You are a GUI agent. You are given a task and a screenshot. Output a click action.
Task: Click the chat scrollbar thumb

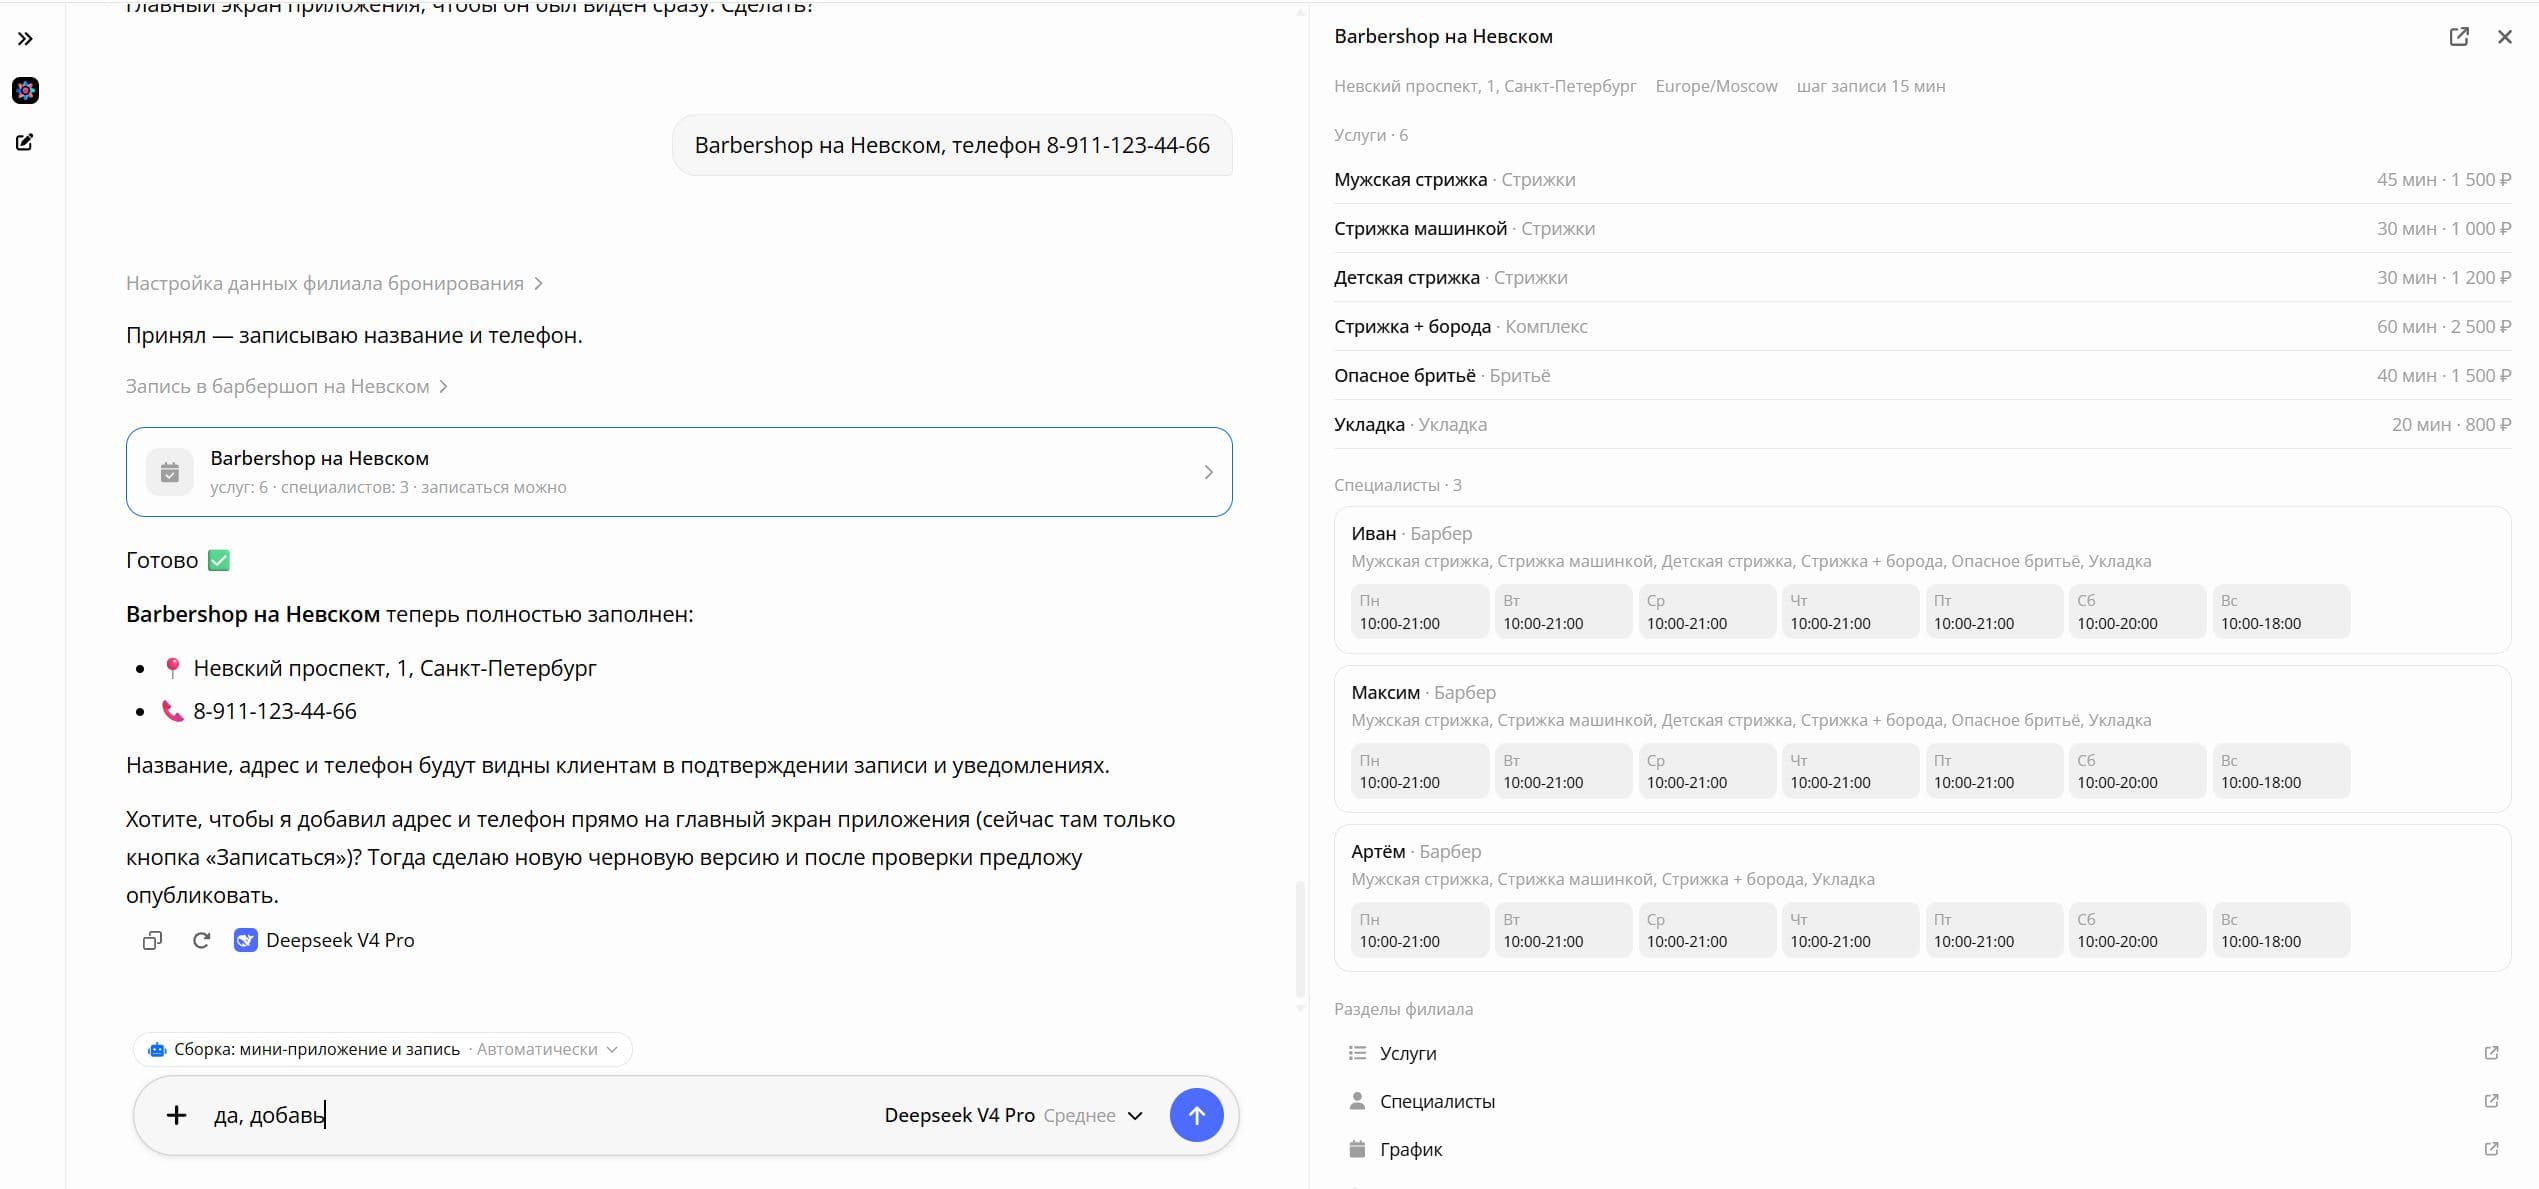(x=1300, y=938)
